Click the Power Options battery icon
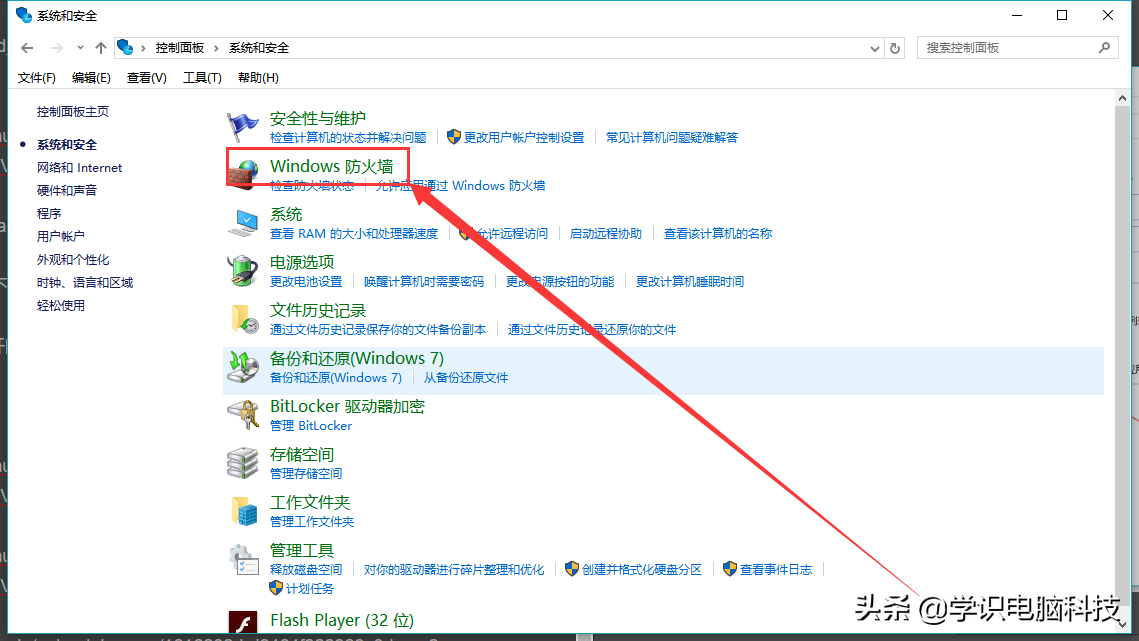 pyautogui.click(x=243, y=271)
